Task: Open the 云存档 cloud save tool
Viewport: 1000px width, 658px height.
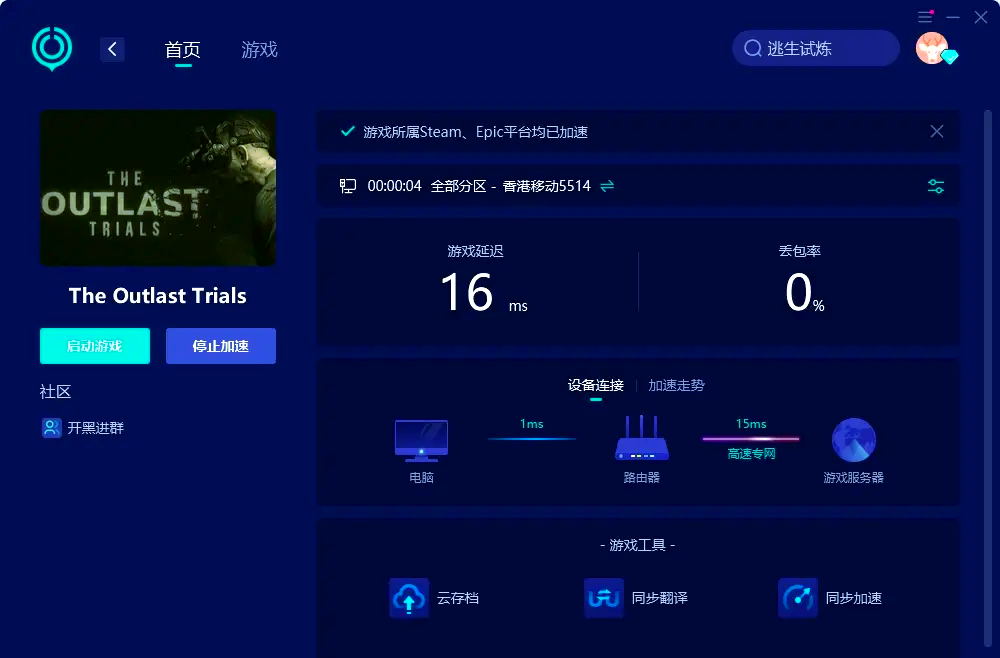Action: point(434,598)
